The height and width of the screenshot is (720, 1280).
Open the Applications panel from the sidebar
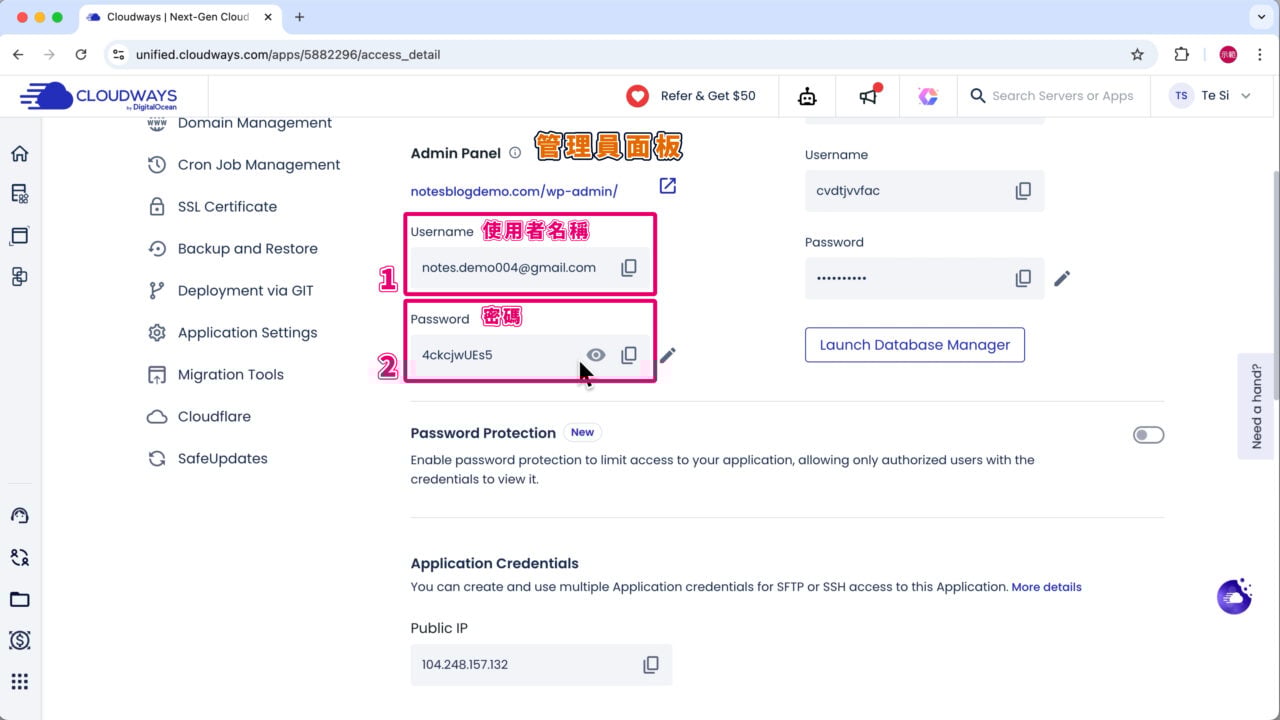(19, 235)
